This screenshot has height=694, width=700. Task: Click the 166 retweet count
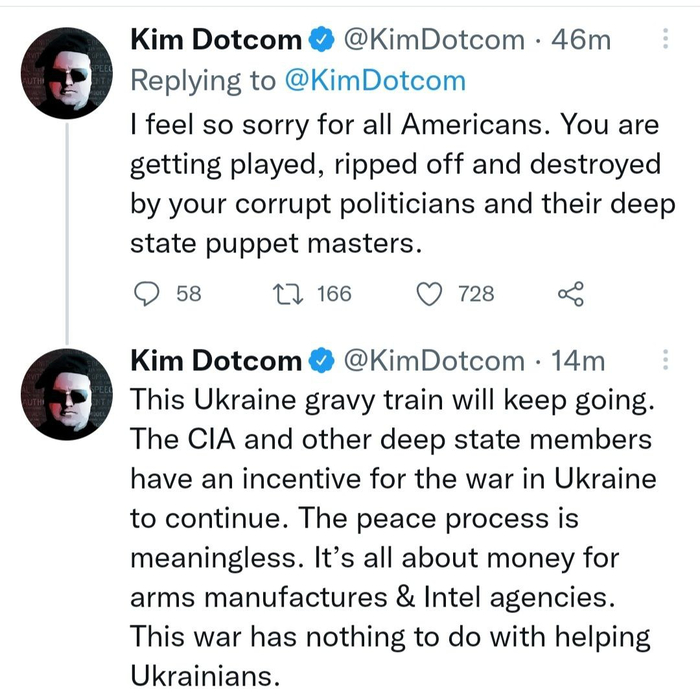(x=334, y=293)
